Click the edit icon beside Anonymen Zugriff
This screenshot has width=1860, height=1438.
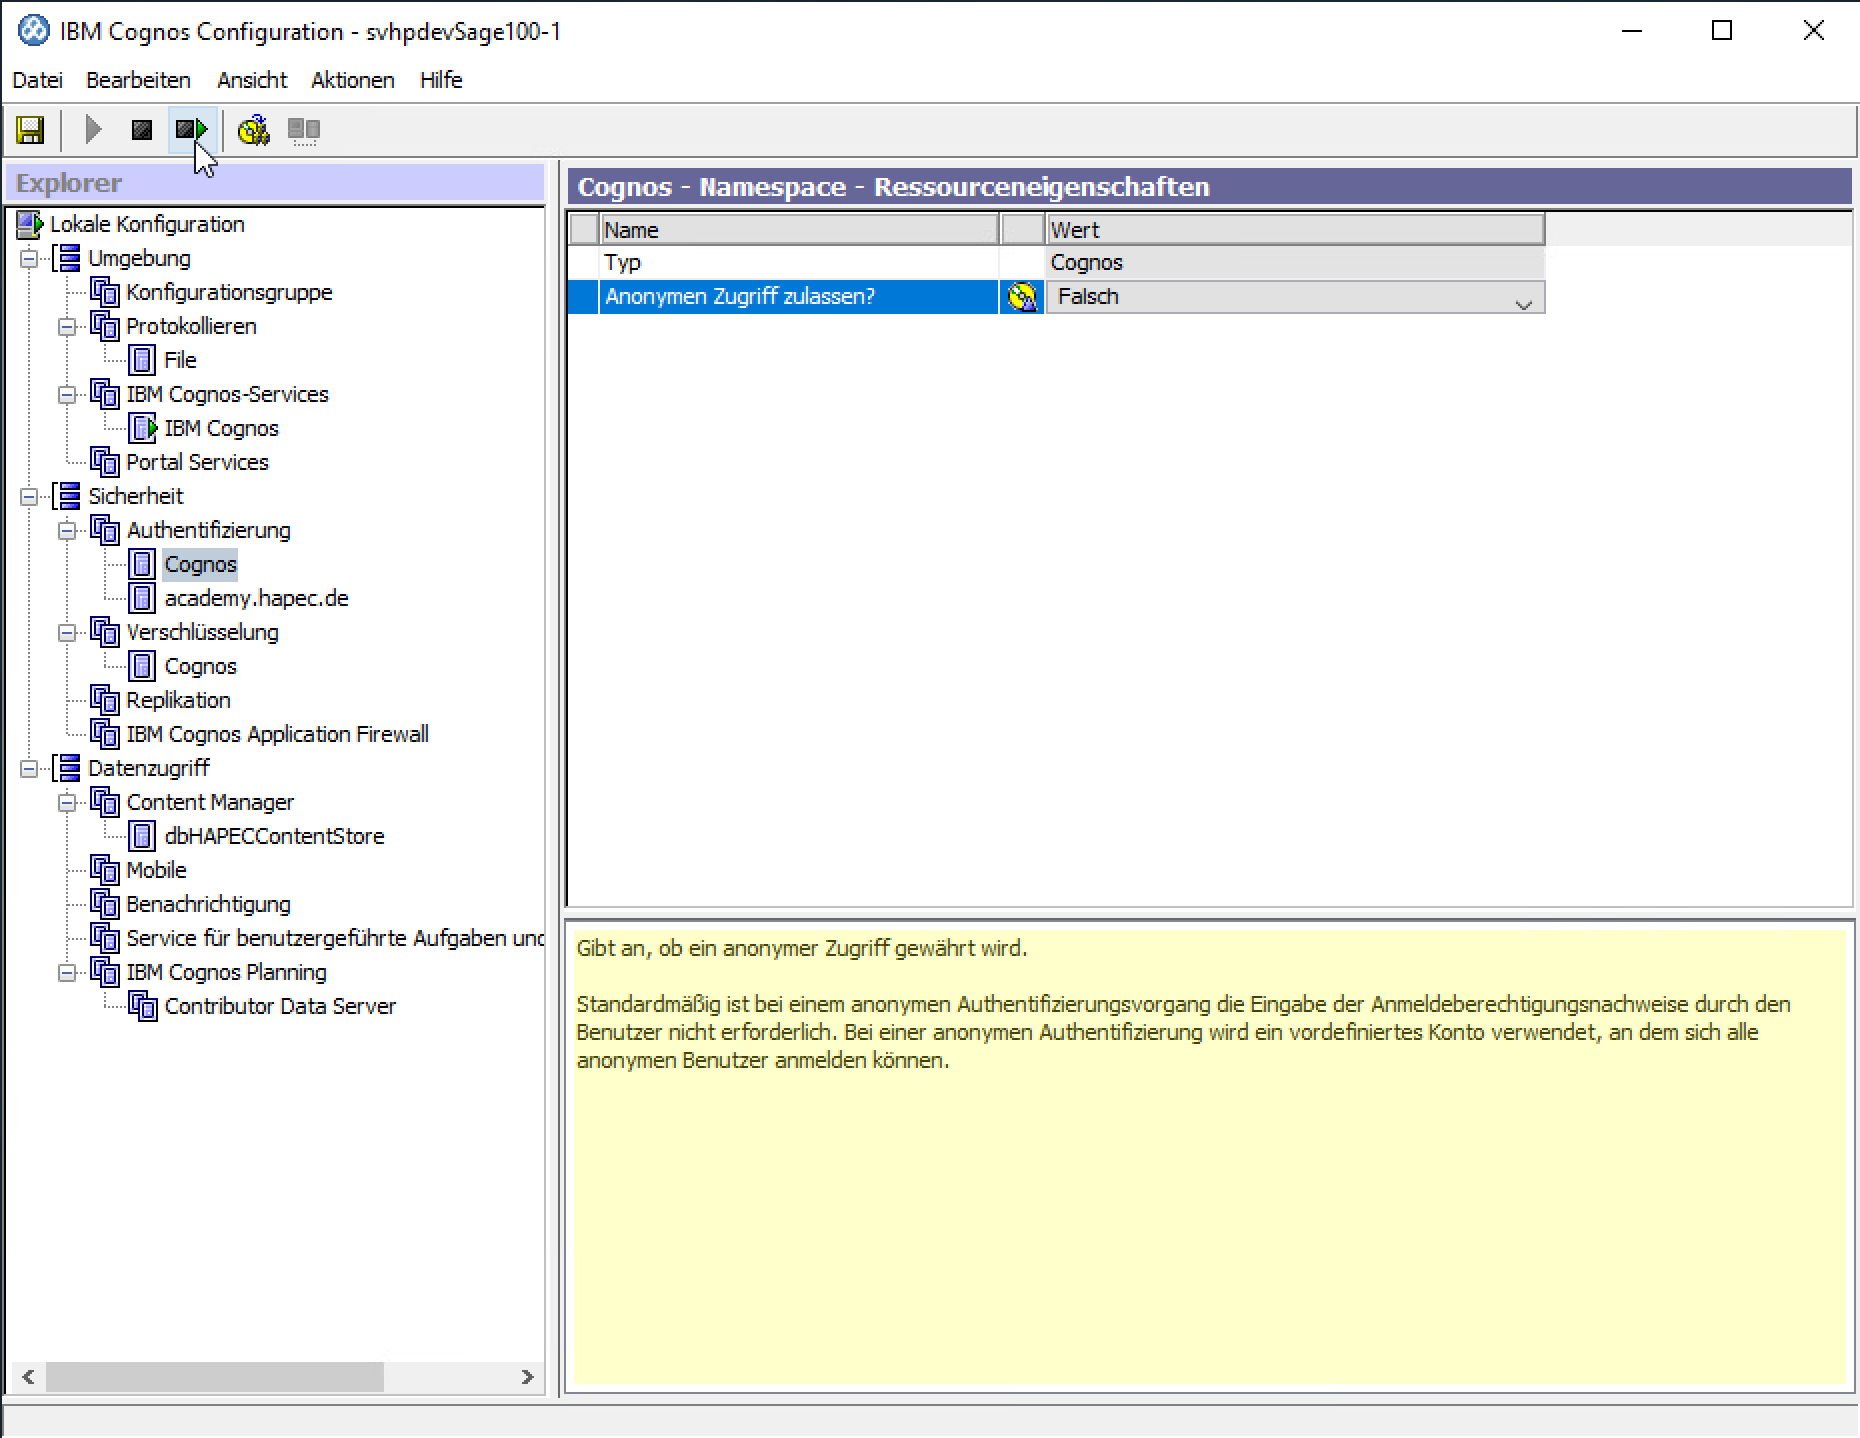pos(1022,297)
